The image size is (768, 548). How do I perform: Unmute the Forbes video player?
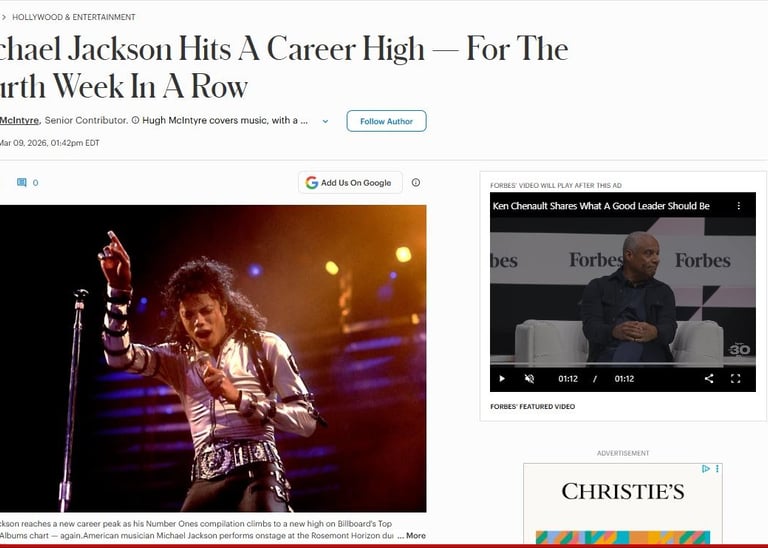529,379
